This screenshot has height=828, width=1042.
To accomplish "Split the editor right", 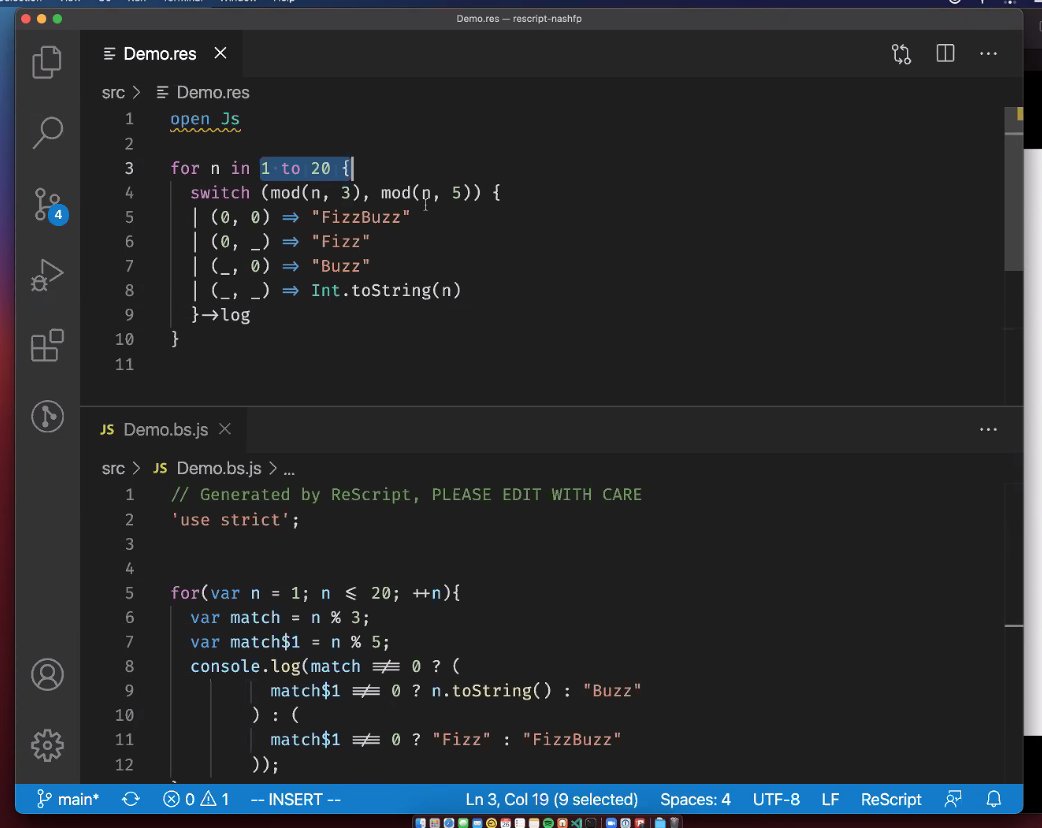I will coord(945,53).
